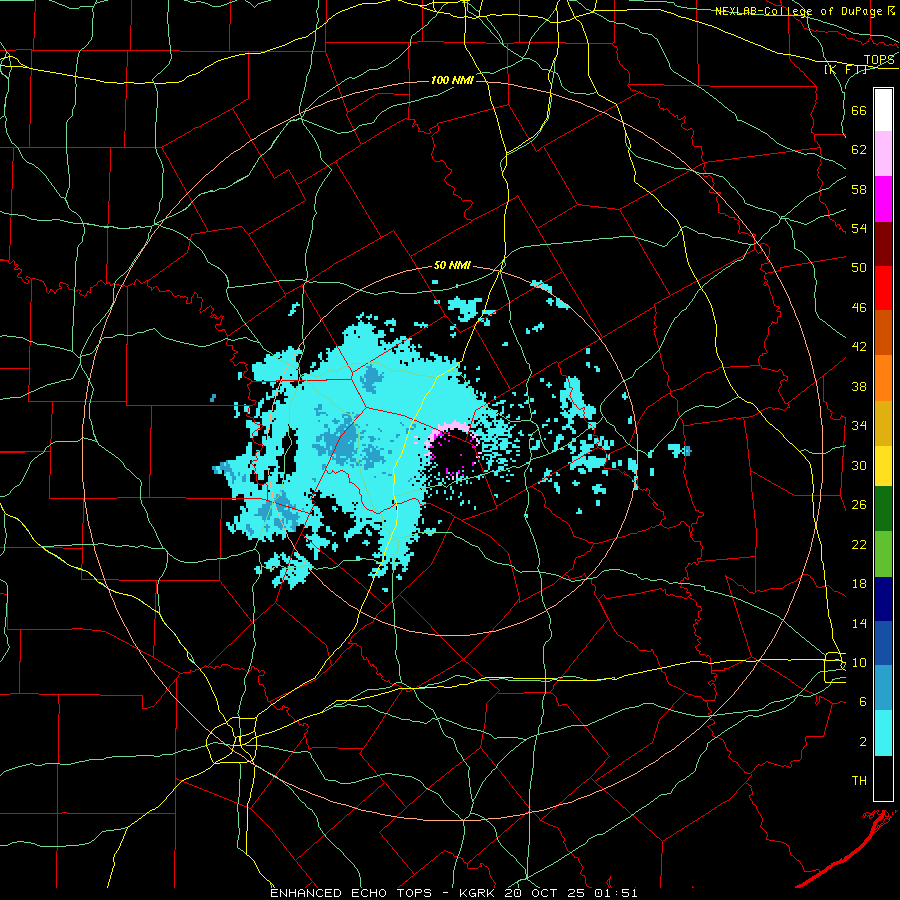
Task: Select the white swatch in the legend
Action: click(x=883, y=110)
